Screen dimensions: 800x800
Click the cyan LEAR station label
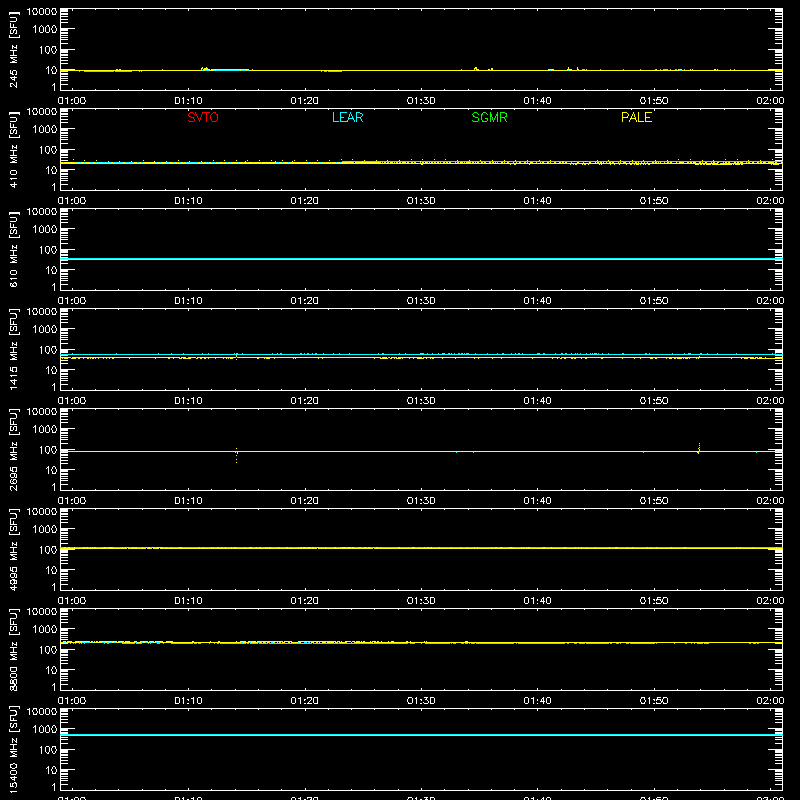(347, 117)
